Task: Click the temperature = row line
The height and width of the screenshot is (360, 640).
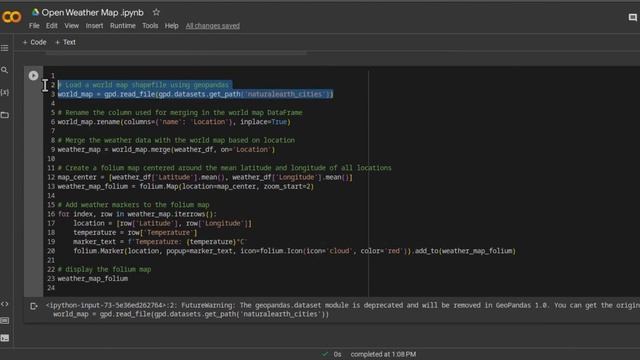Action: click(x=135, y=233)
